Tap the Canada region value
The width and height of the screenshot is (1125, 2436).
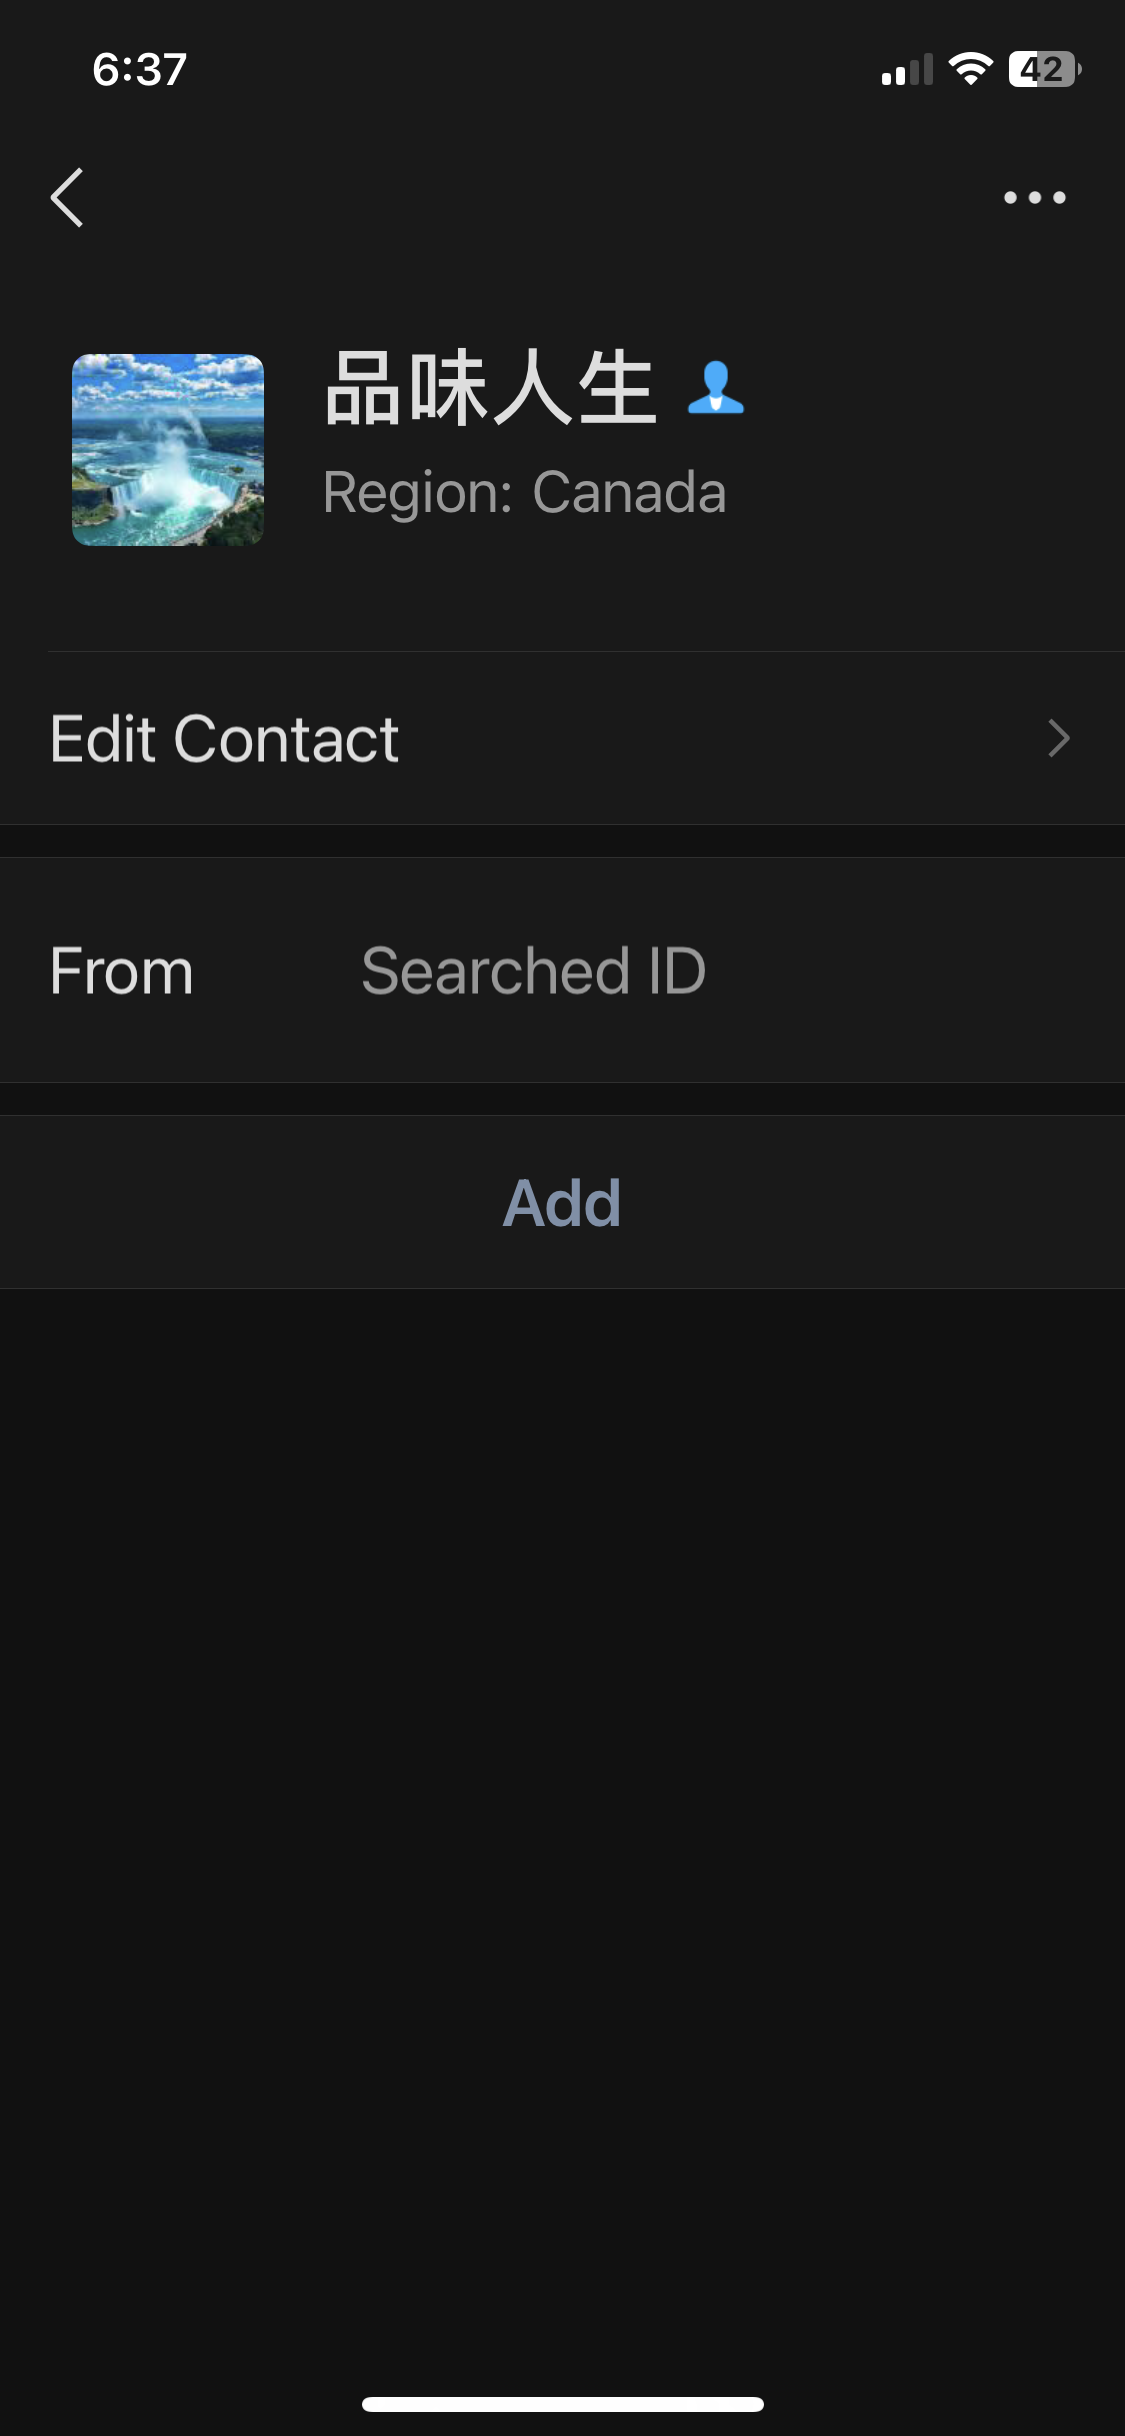629,493
